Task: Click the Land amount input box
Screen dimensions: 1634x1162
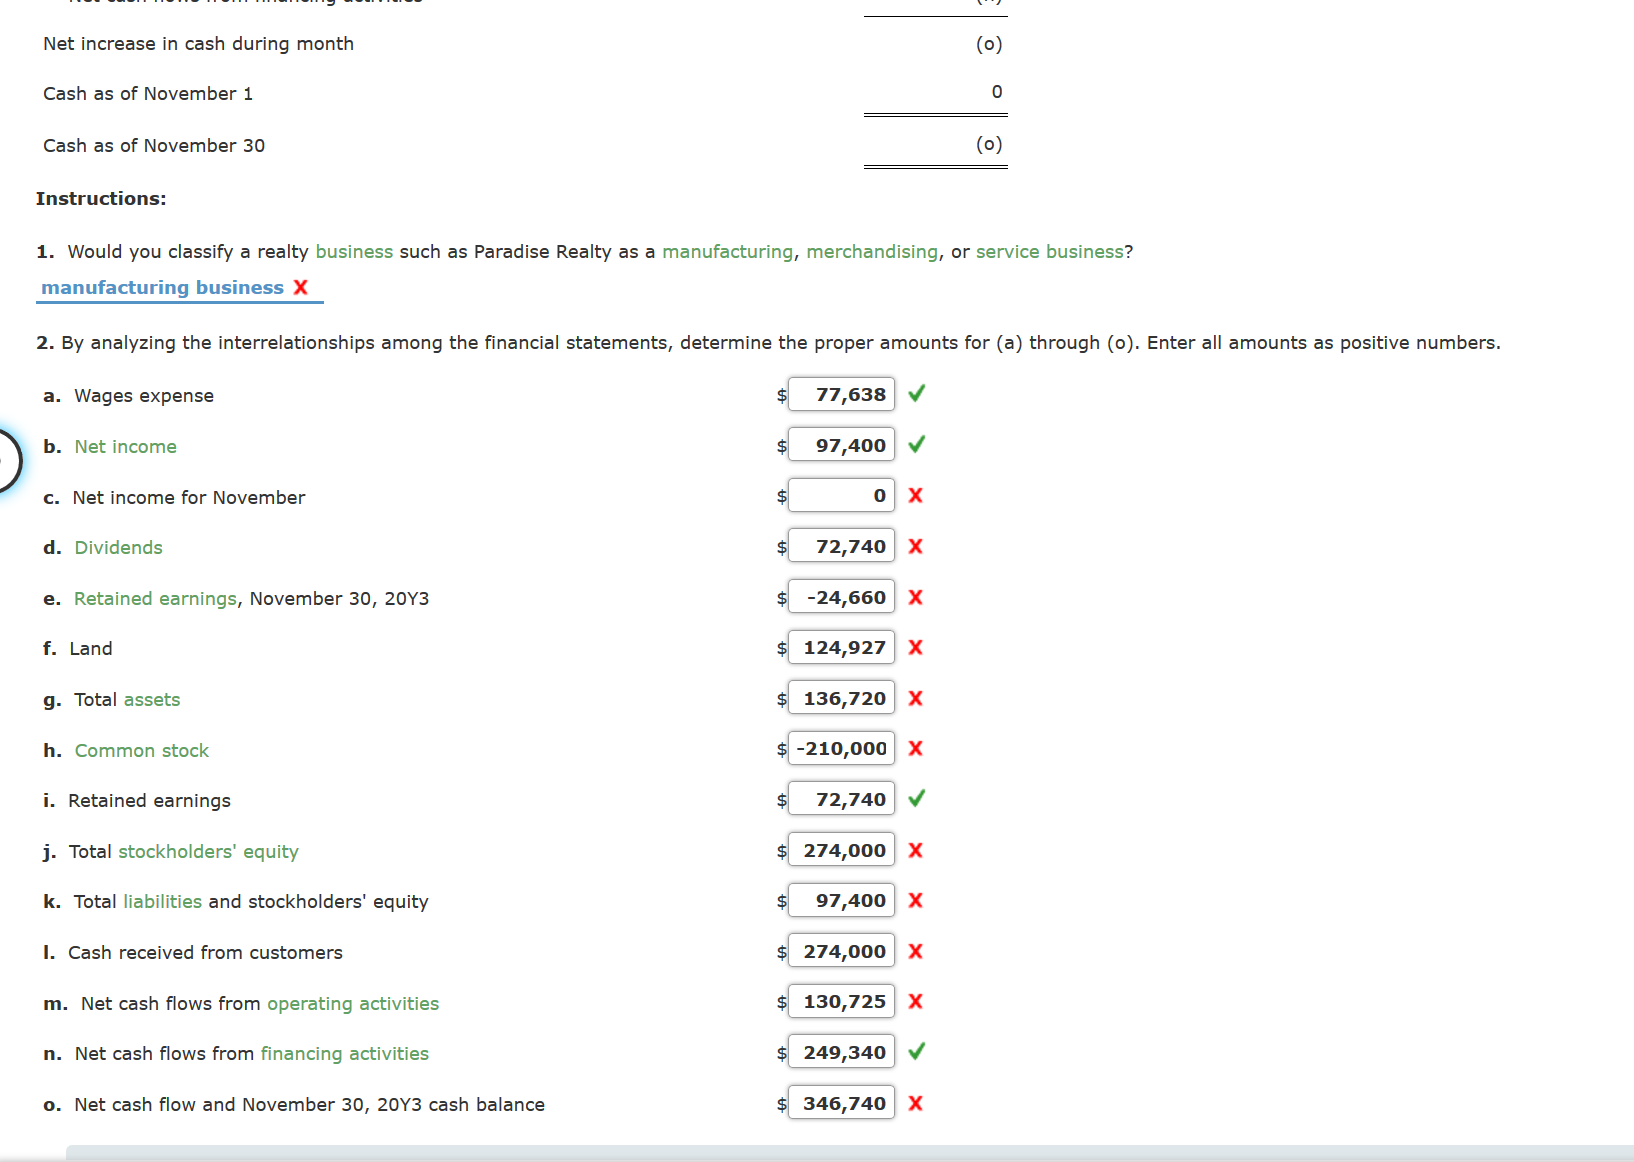Action: 840,647
